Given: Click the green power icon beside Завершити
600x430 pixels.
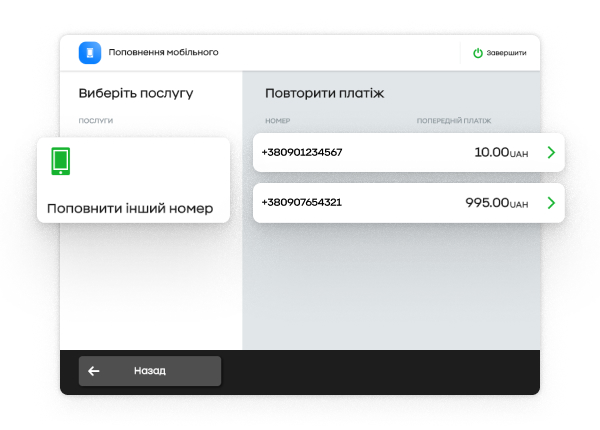Looking at the screenshot, I should tap(478, 53).
